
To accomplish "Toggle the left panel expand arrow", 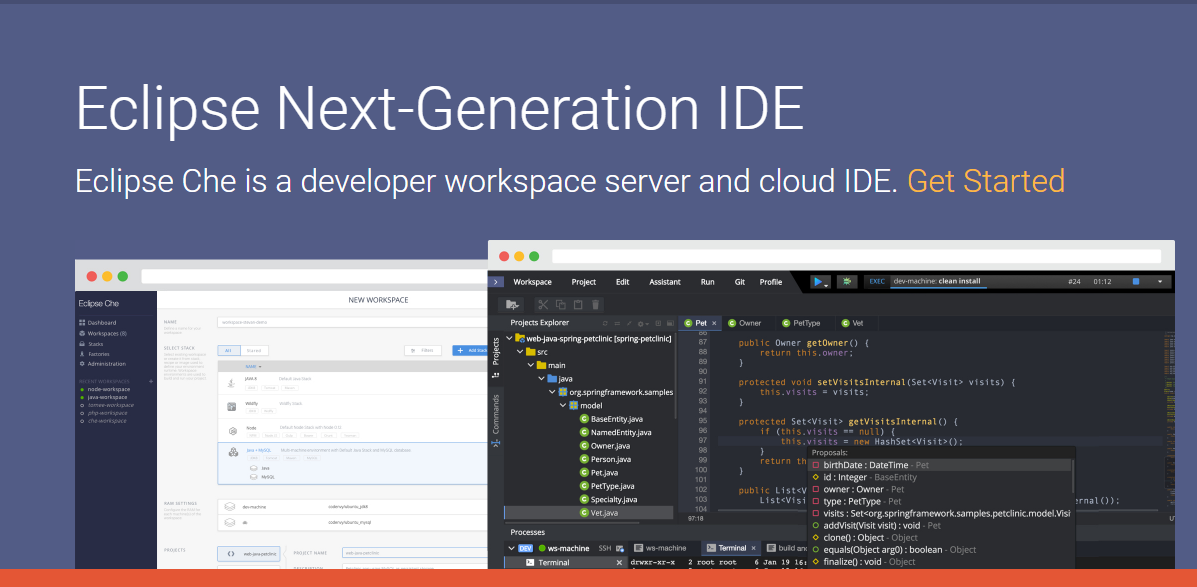I will coord(496,282).
